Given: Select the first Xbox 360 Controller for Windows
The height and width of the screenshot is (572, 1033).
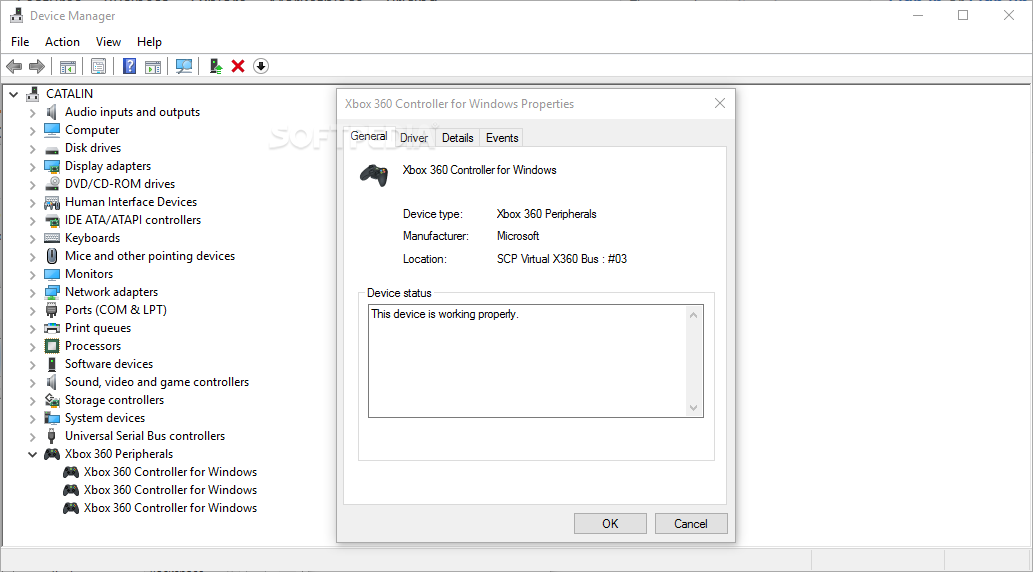Looking at the screenshot, I should coord(170,472).
